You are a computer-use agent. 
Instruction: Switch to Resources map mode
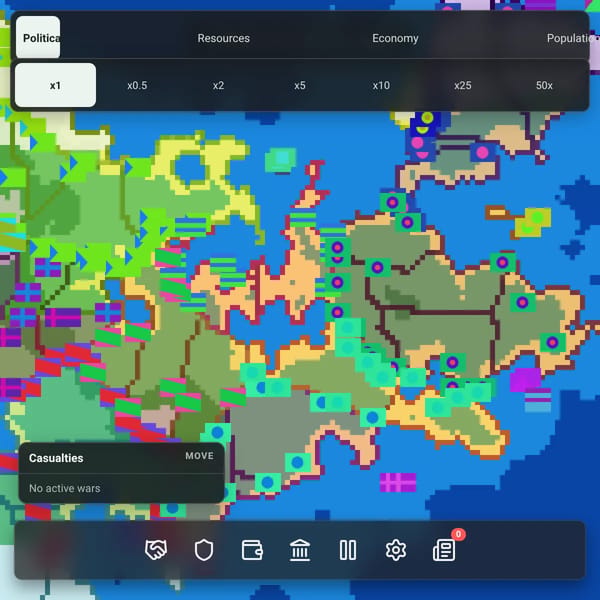tap(223, 38)
